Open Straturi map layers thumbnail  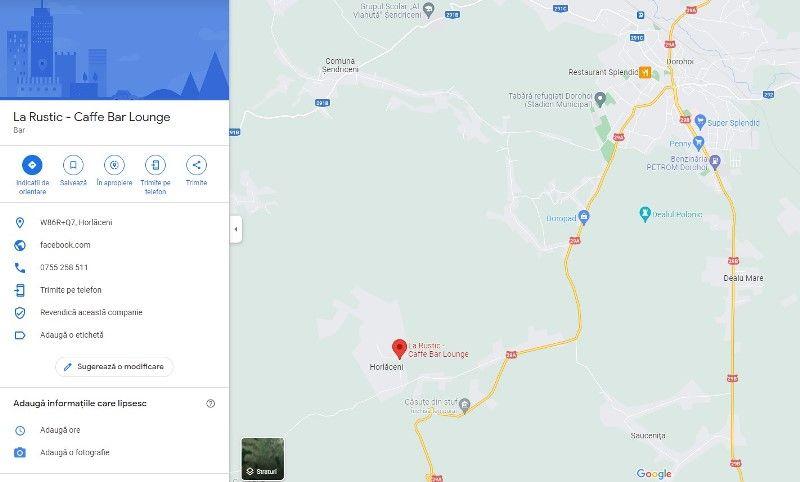pos(263,458)
